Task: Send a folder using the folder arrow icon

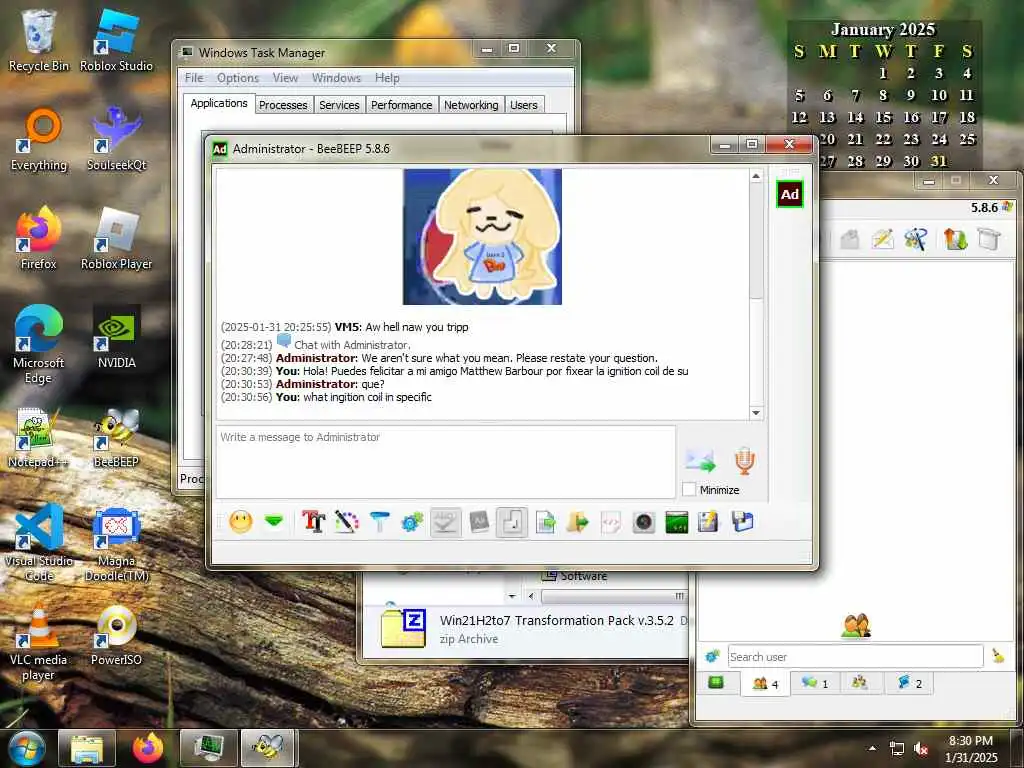Action: (x=578, y=522)
